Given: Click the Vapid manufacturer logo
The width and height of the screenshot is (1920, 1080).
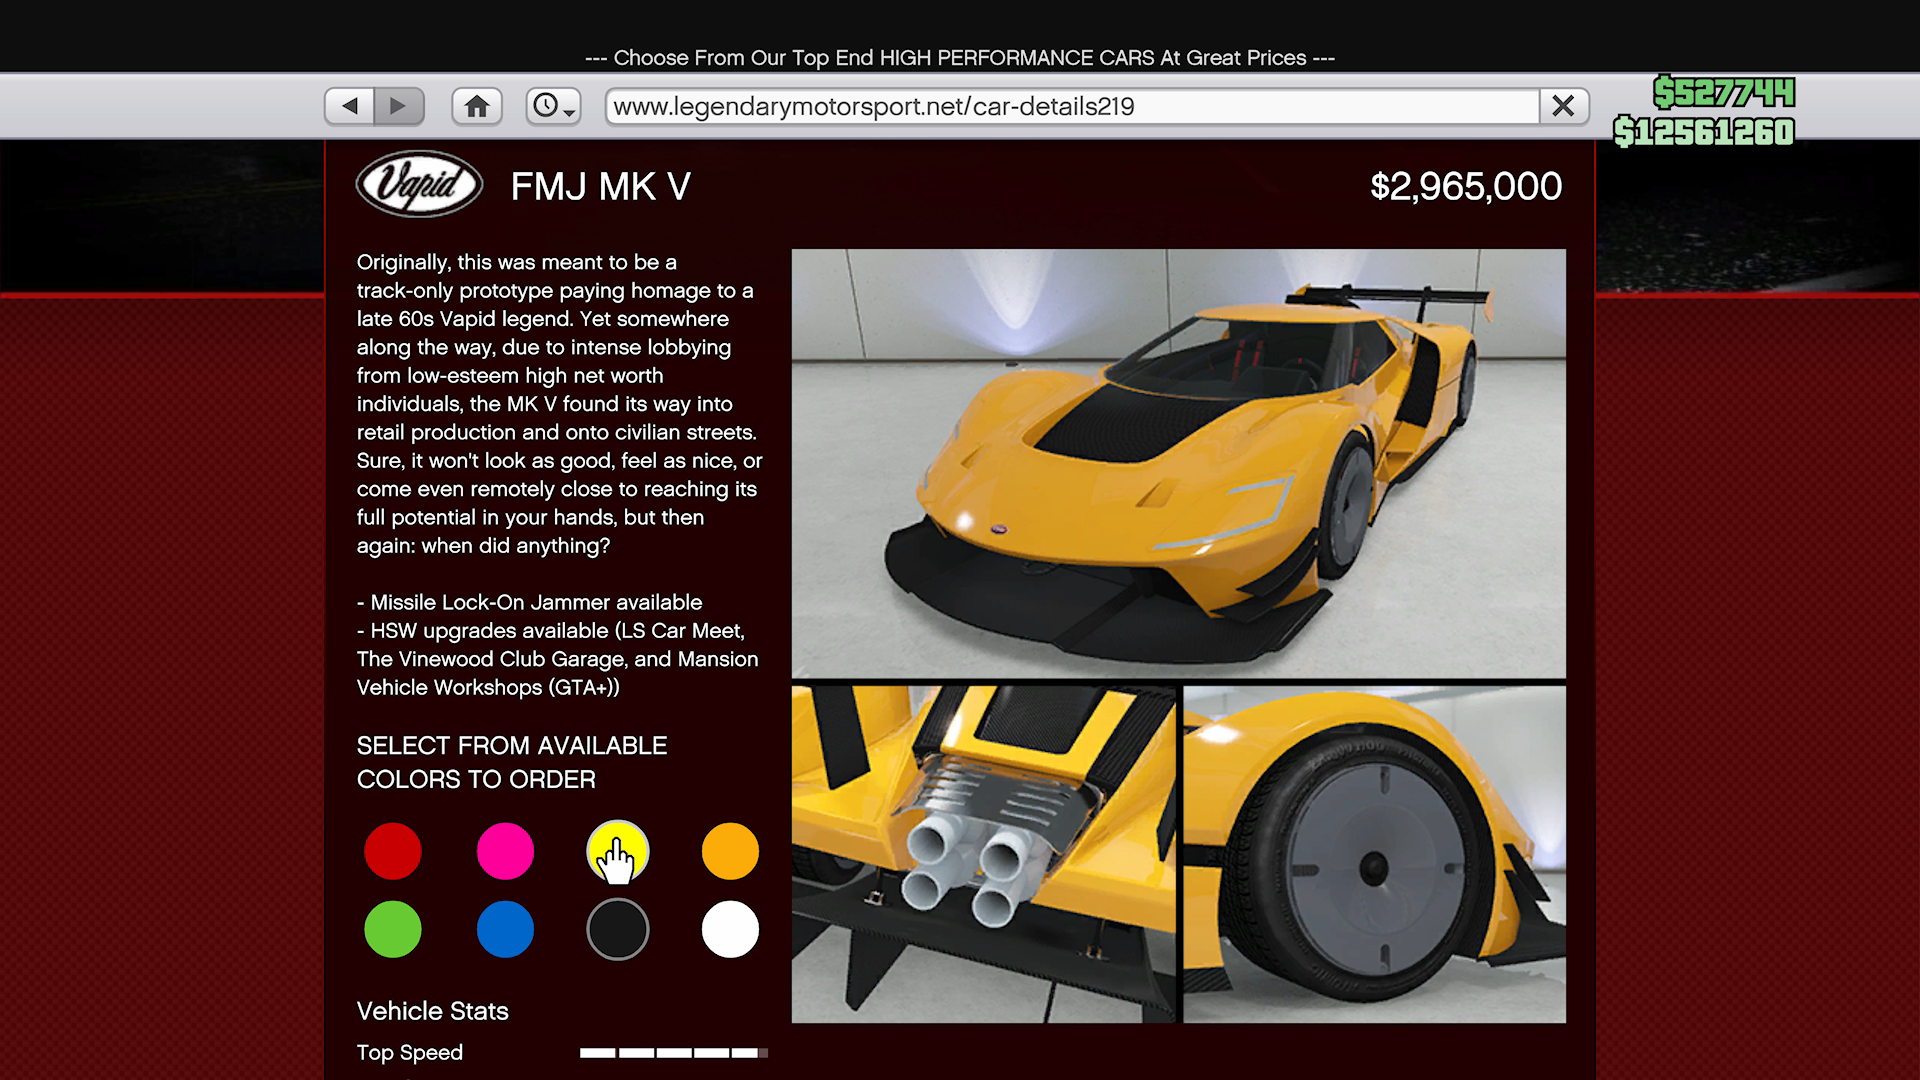Looking at the screenshot, I should [420, 185].
